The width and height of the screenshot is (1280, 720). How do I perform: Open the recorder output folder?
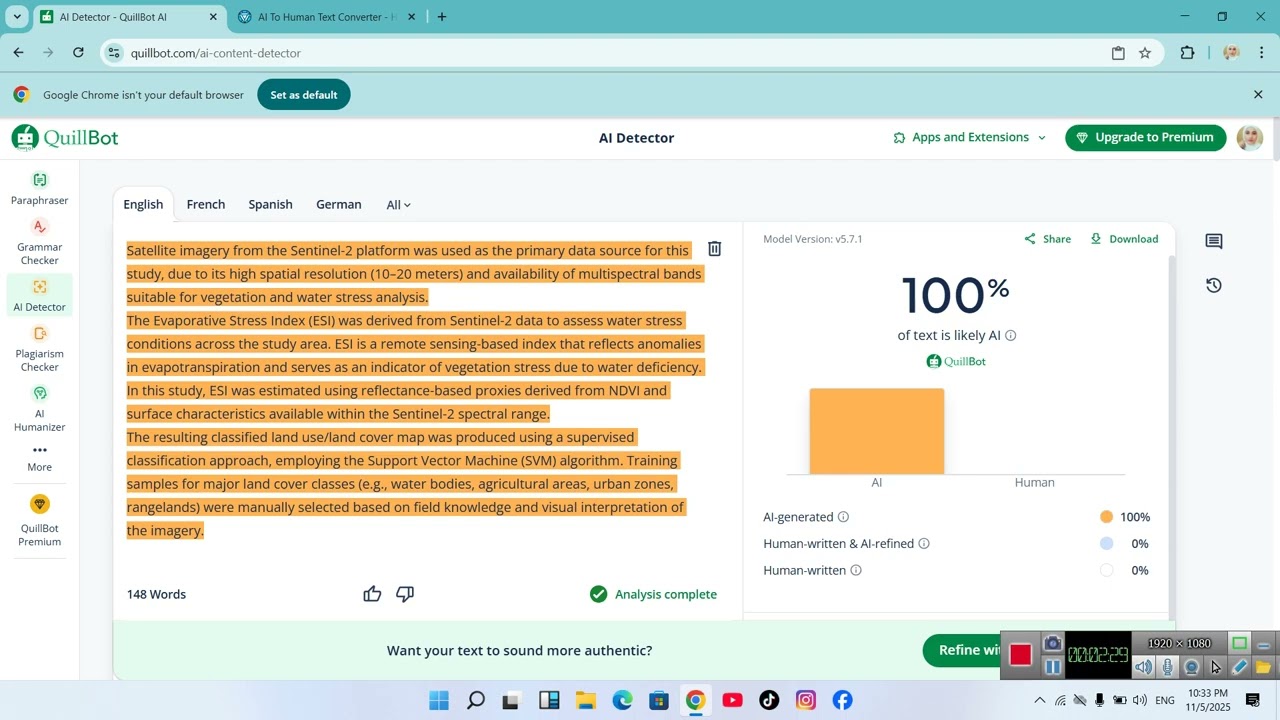point(1263,667)
